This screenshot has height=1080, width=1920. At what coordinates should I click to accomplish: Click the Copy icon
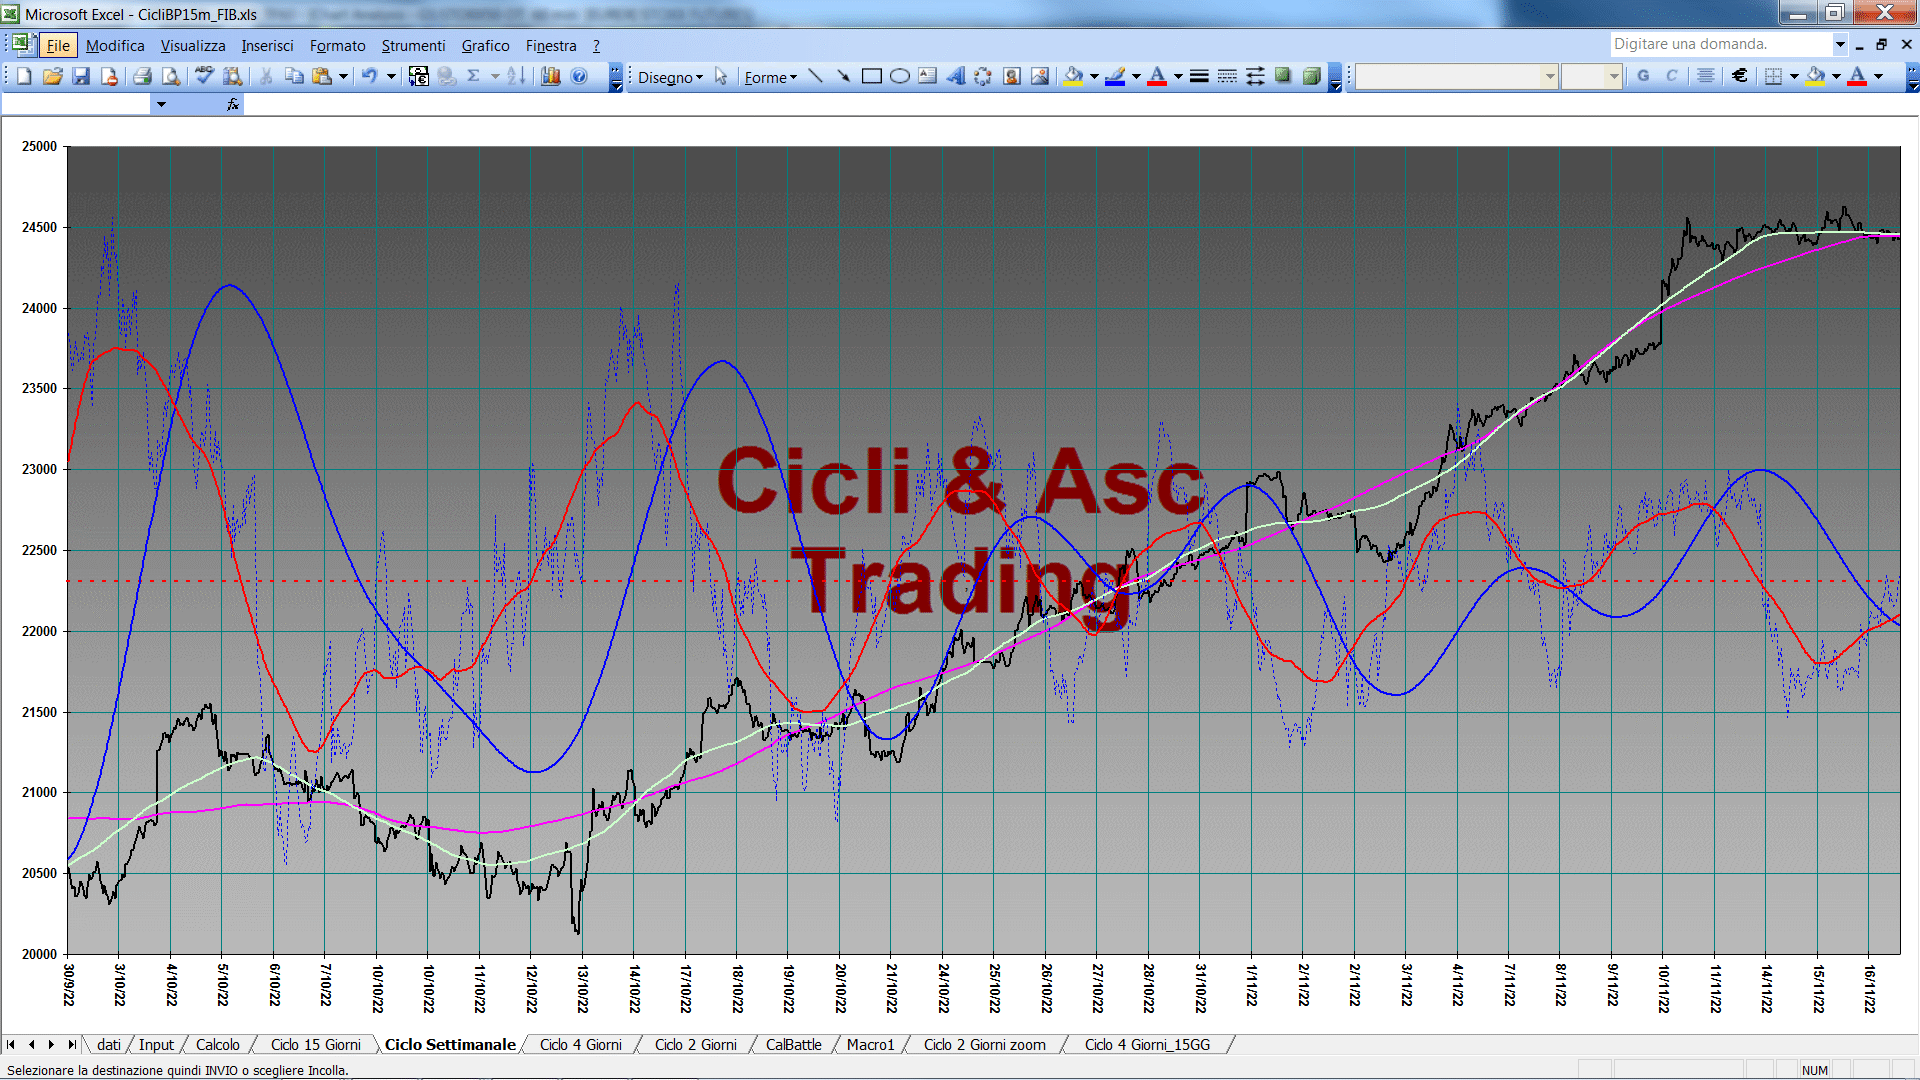294,76
